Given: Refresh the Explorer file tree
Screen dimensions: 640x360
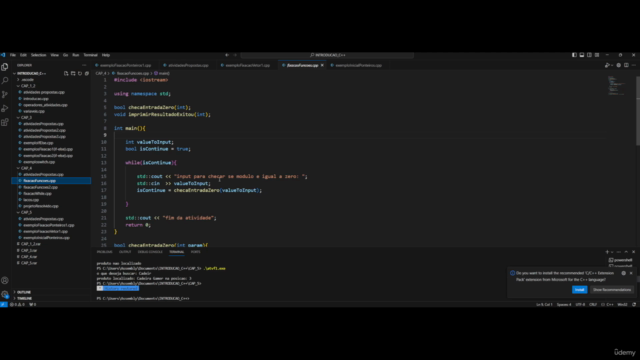Looking at the screenshot, I should [80, 73].
